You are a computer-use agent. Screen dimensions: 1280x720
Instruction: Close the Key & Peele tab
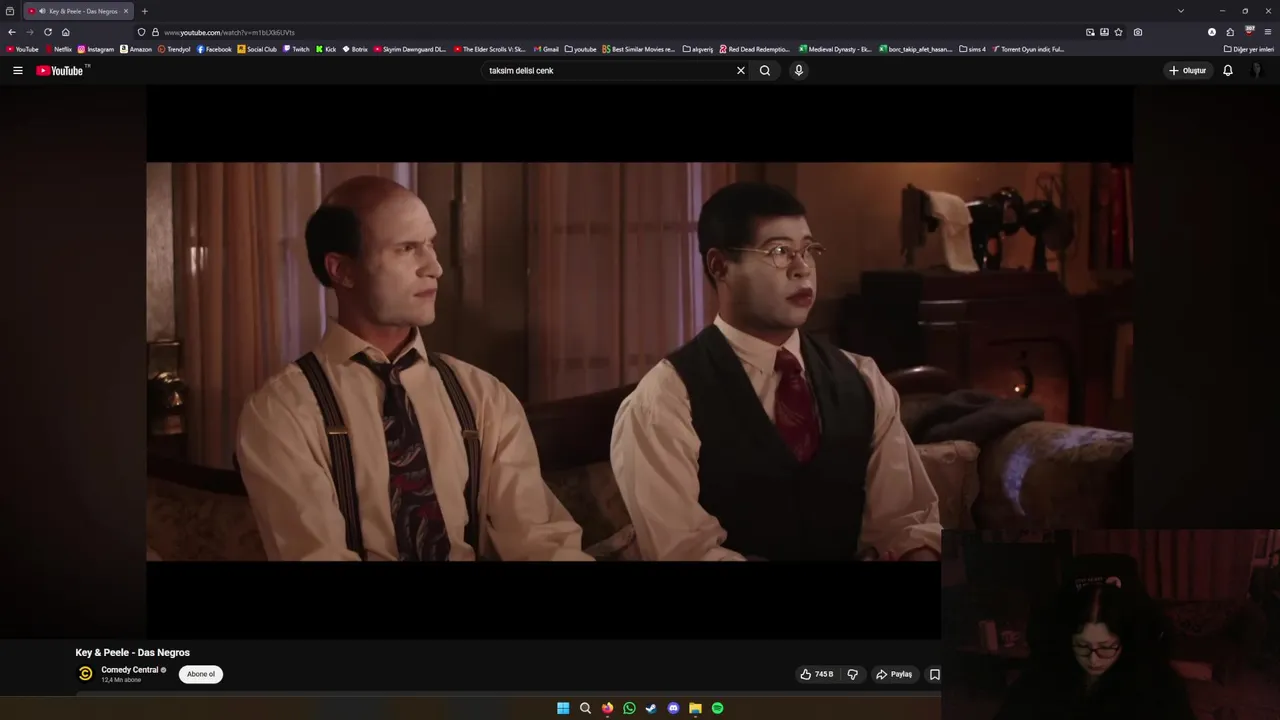[126, 11]
